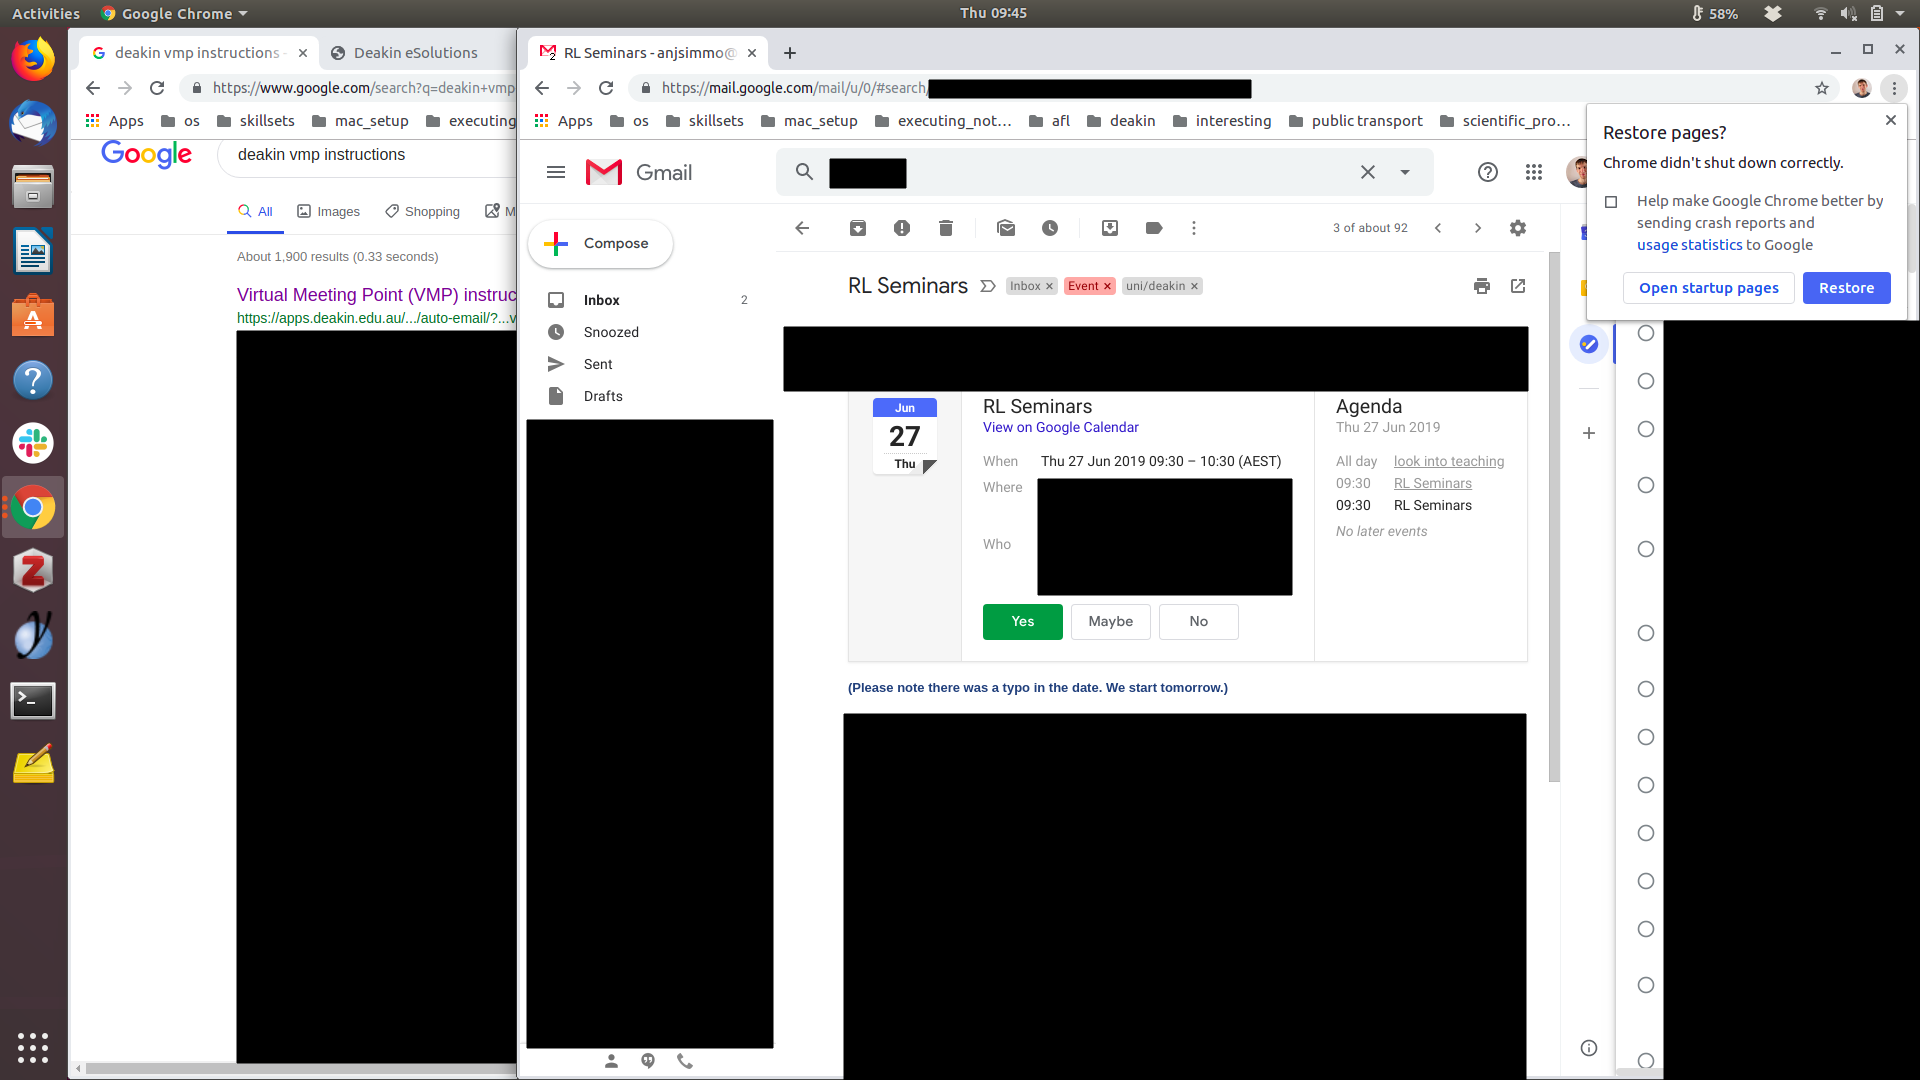Click the green Yes RSVP button
The image size is (1920, 1080).
point(1022,621)
